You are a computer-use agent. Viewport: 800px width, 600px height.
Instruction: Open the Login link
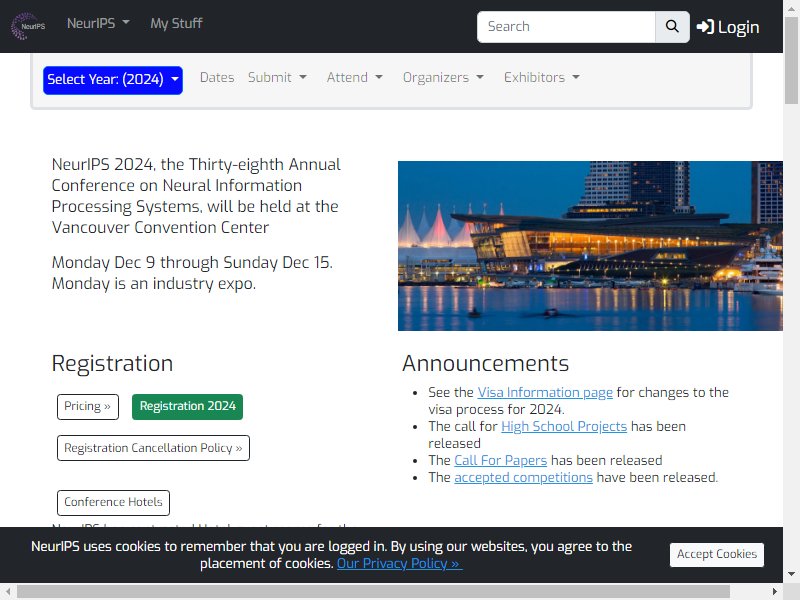728,27
